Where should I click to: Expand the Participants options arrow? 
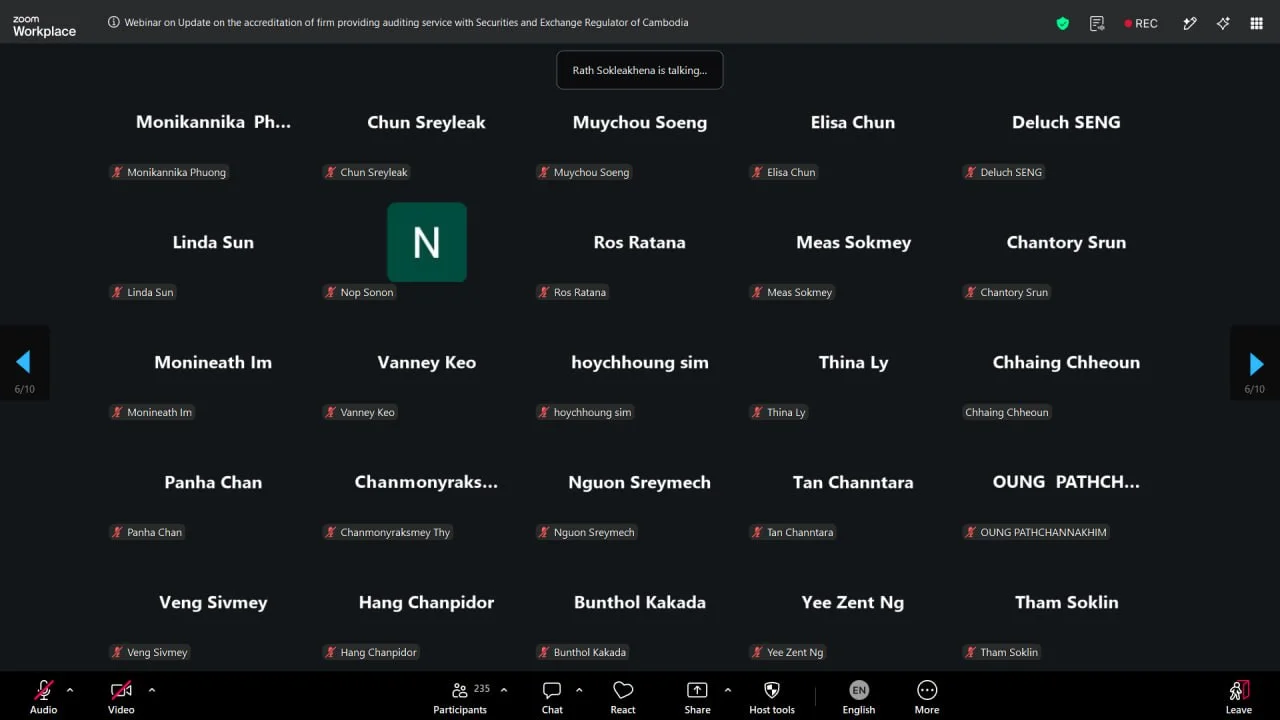point(504,690)
